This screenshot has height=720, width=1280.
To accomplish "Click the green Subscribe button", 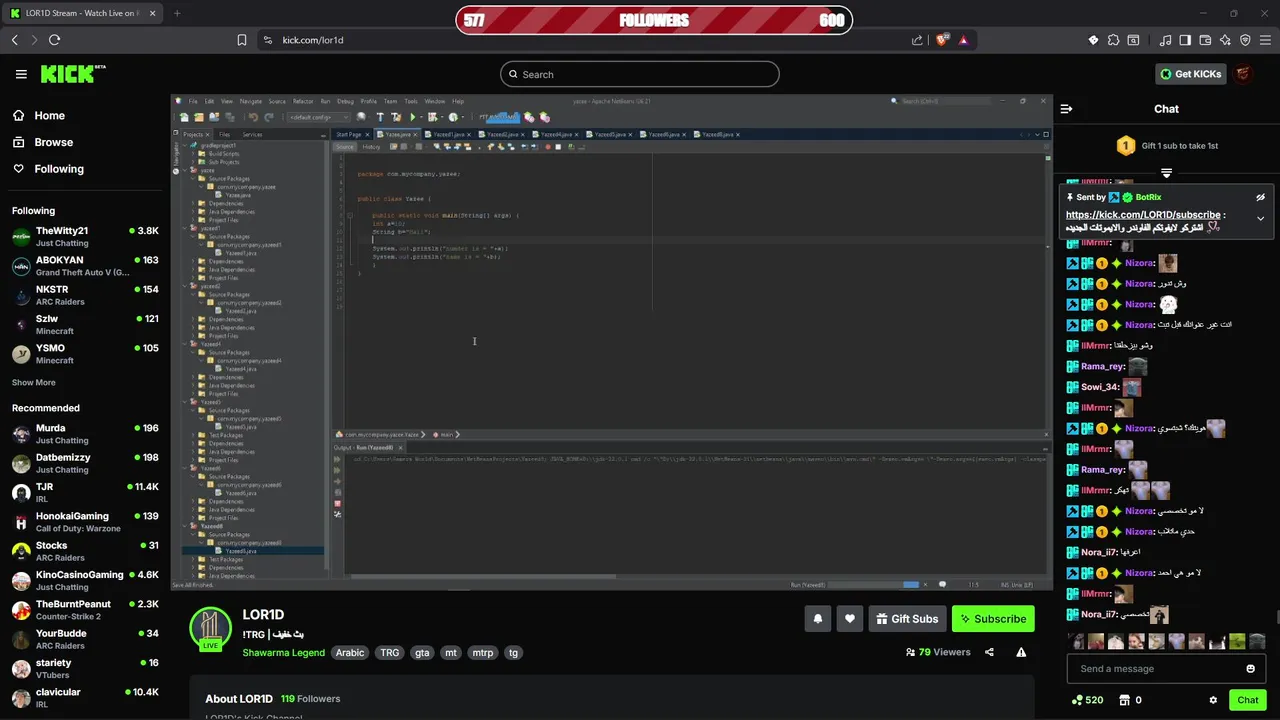I will pyautogui.click(x=993, y=619).
